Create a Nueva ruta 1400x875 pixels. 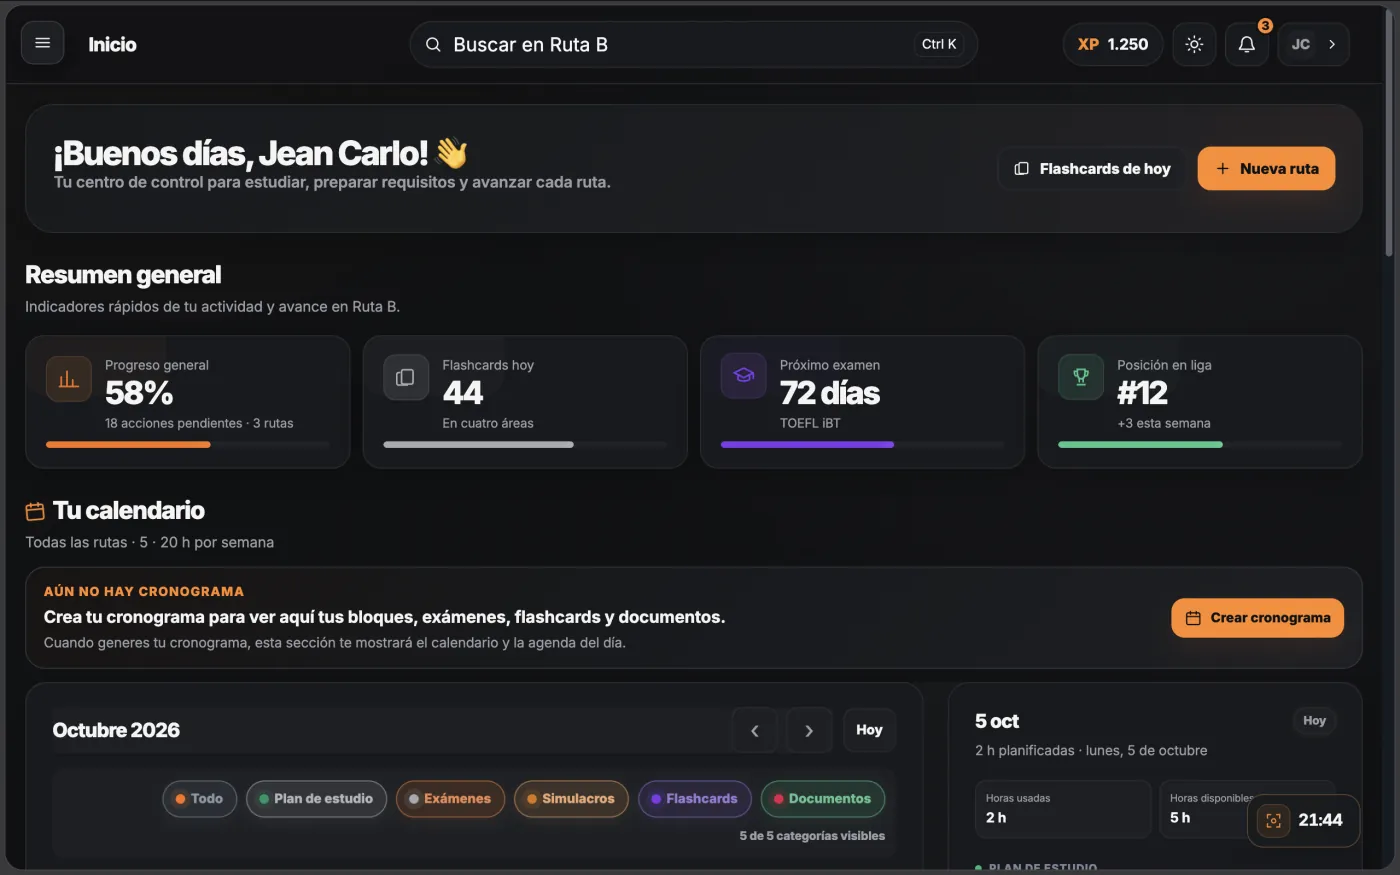point(1266,168)
